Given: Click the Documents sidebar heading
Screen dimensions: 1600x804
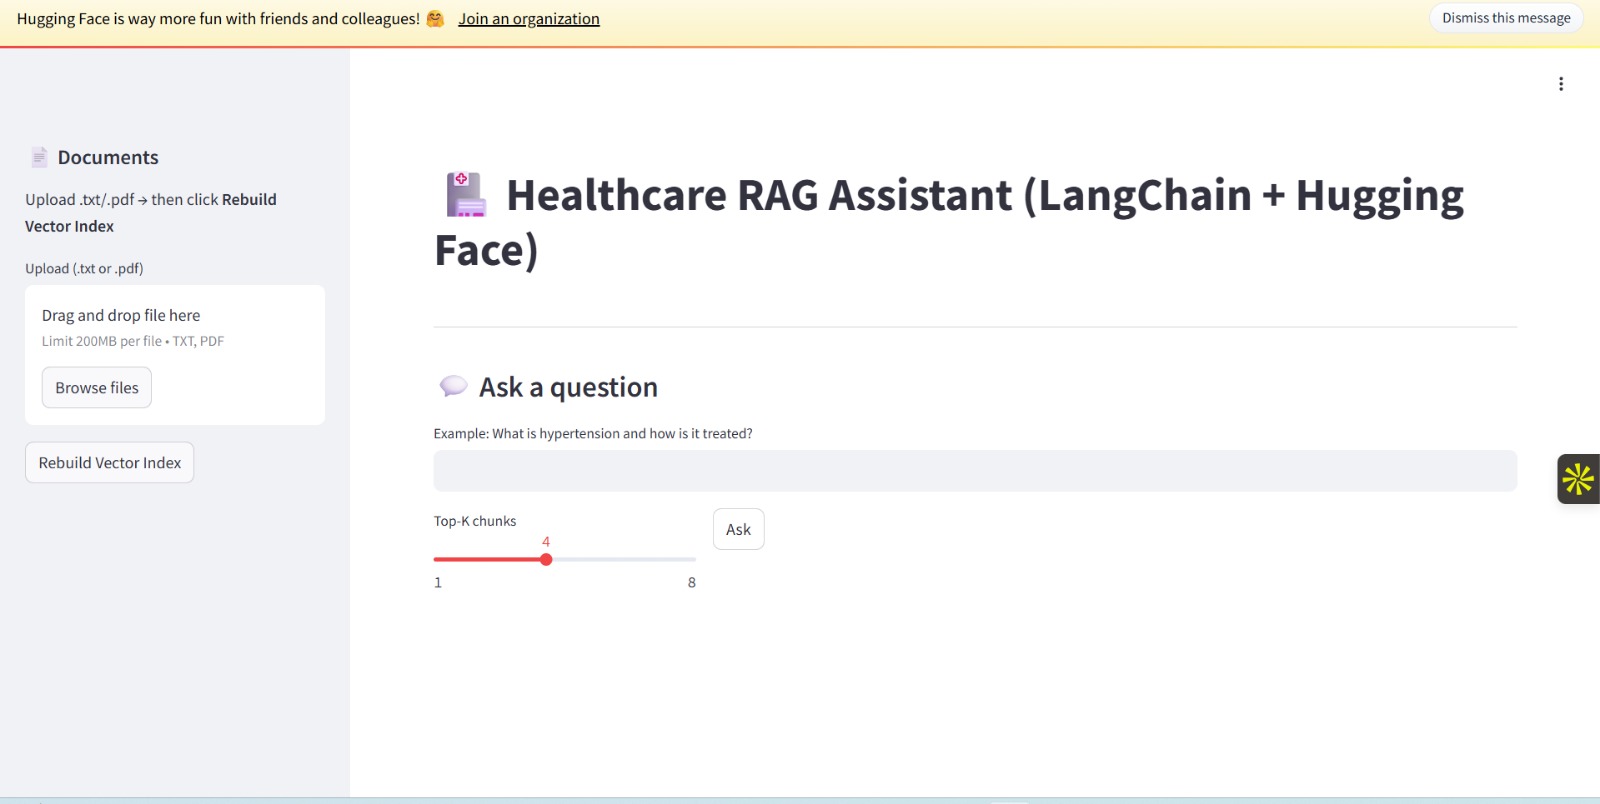Looking at the screenshot, I should pos(108,157).
